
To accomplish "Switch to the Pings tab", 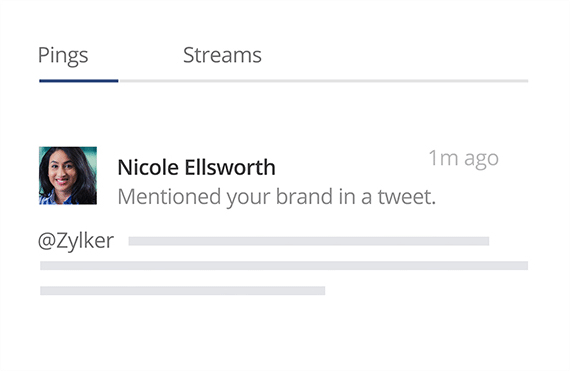I will [x=63, y=56].
